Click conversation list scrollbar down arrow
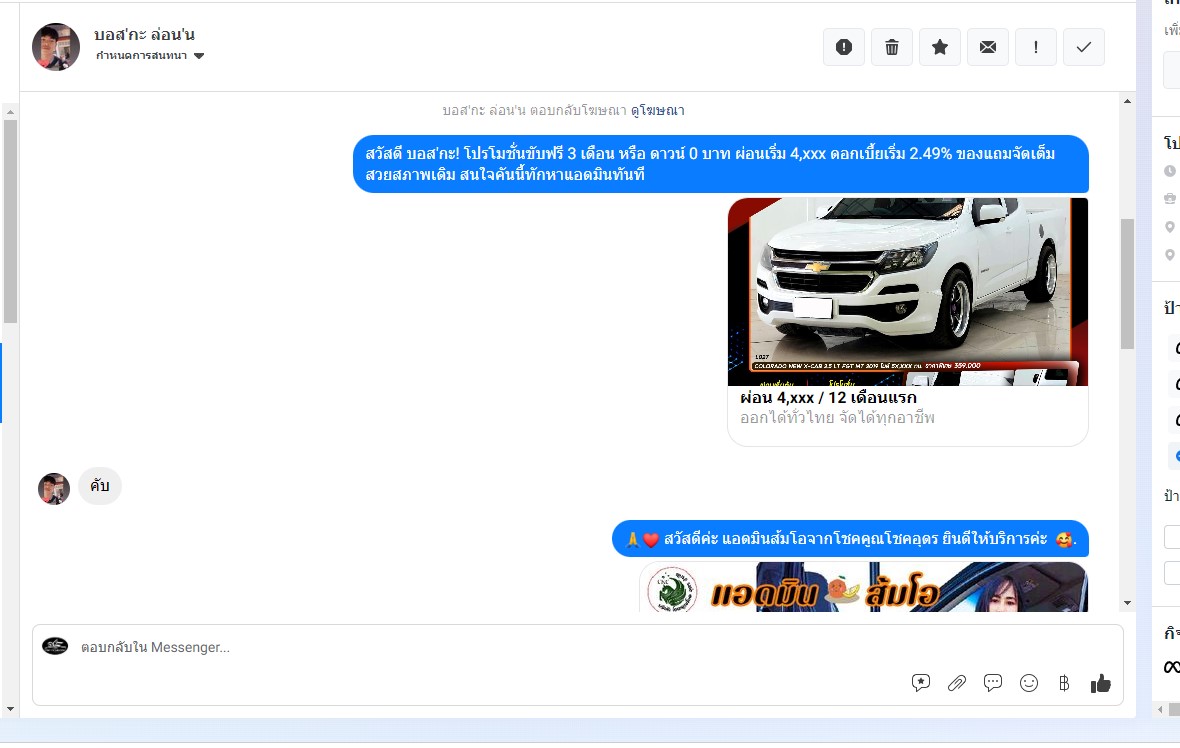The height and width of the screenshot is (748, 1180). [10, 709]
